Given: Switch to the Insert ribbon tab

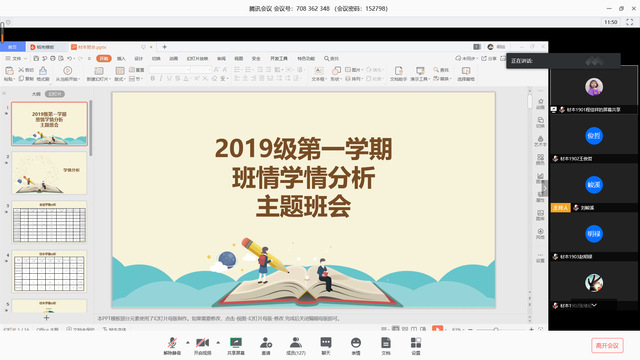Looking at the screenshot, I should coord(121,58).
